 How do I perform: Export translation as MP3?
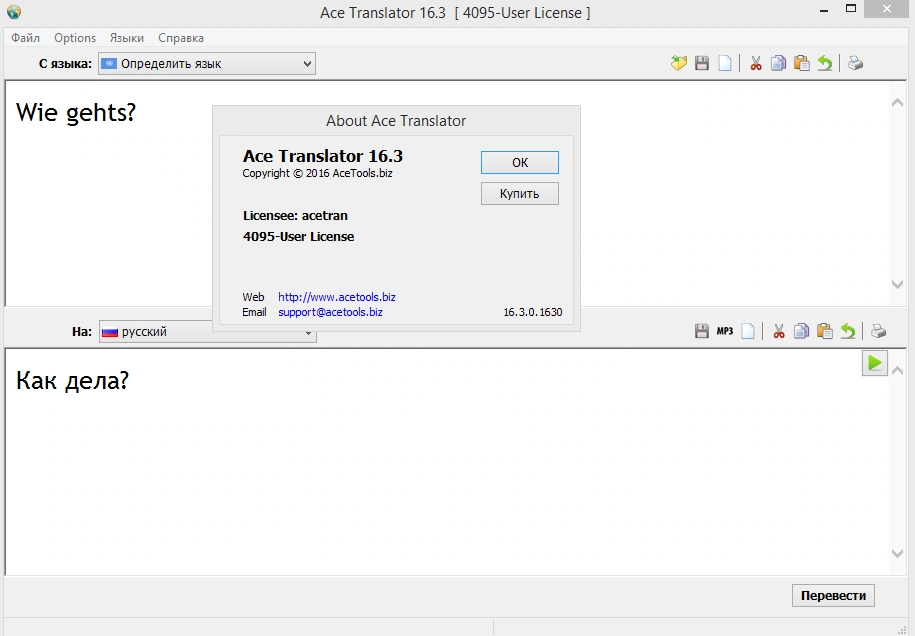click(725, 331)
